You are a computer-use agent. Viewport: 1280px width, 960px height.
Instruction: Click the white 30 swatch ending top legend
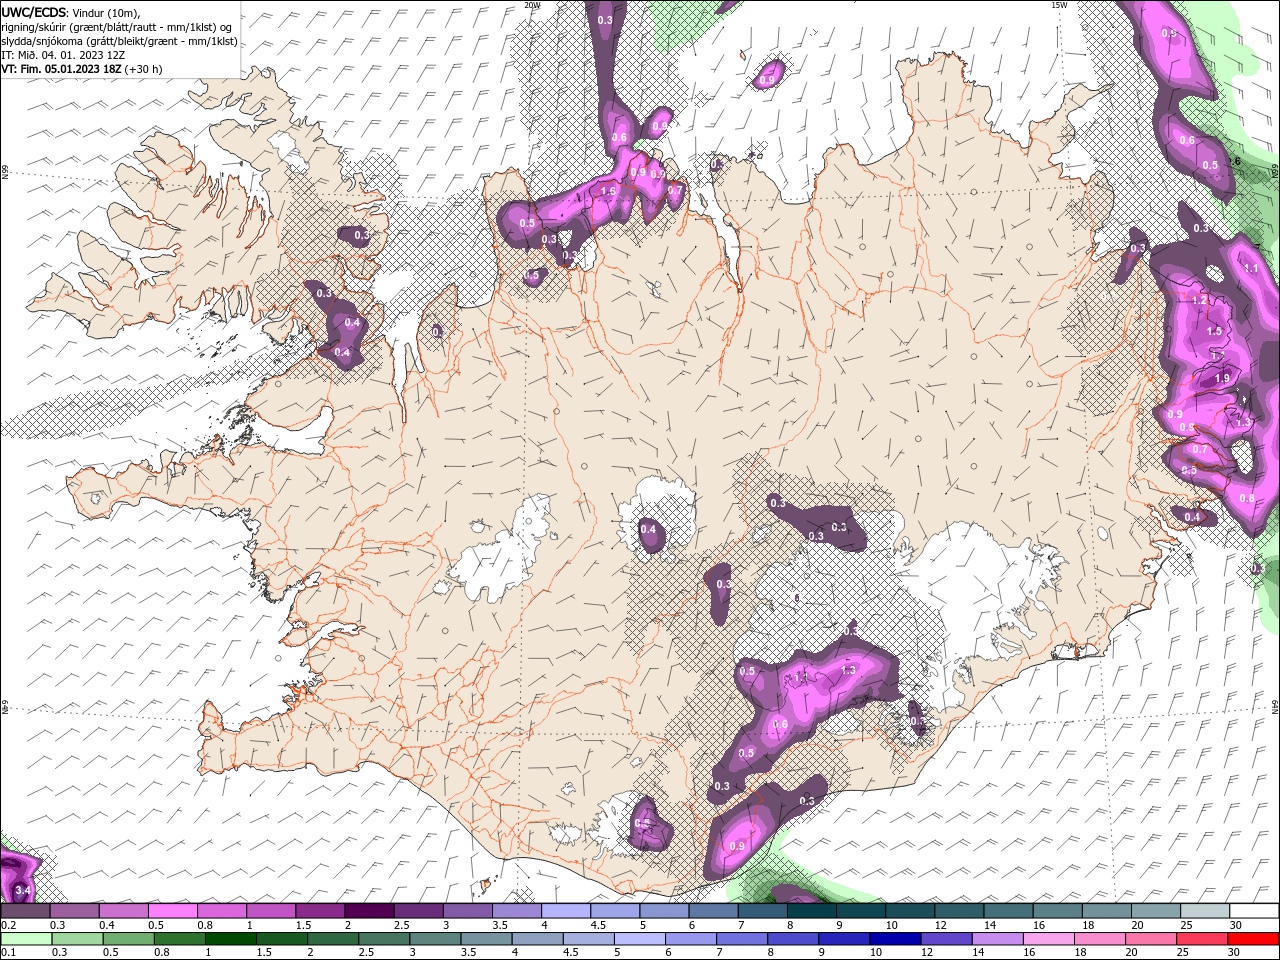pyautogui.click(x=1253, y=911)
